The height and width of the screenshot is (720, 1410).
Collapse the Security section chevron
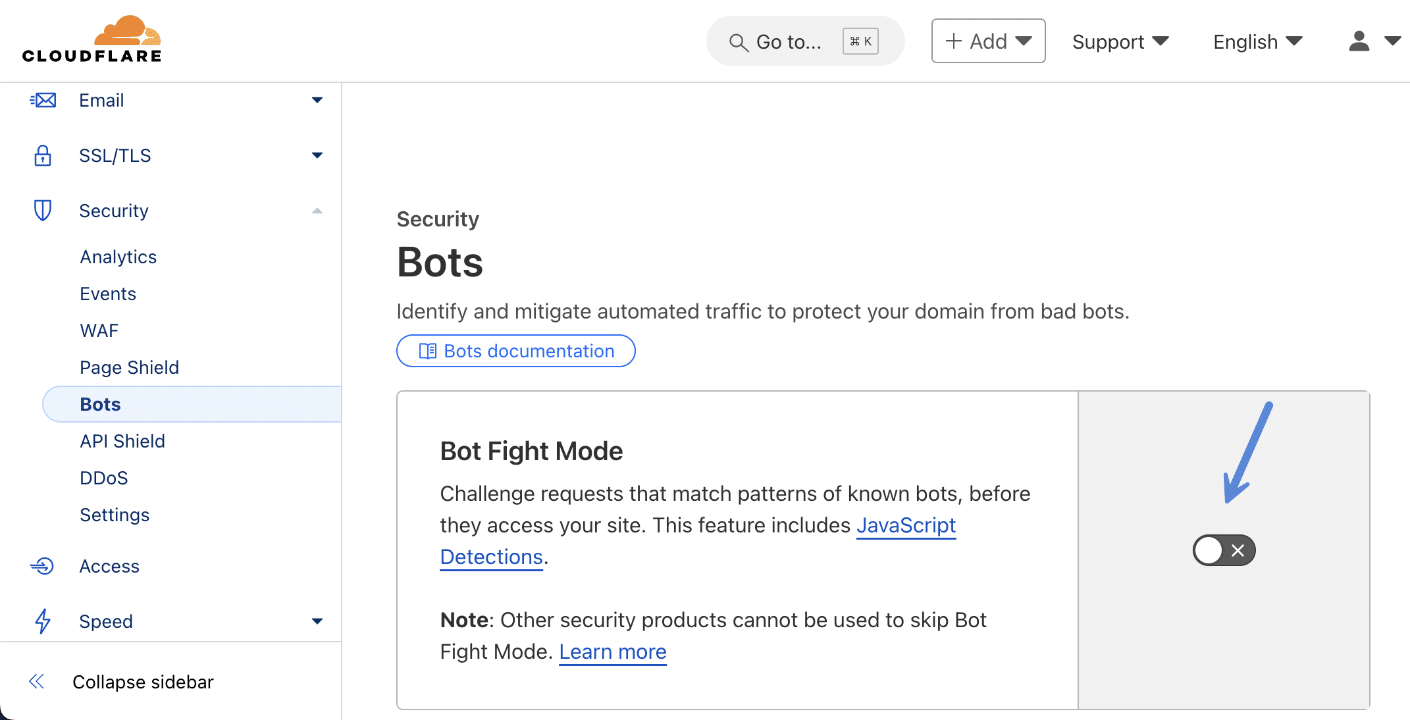tap(317, 210)
